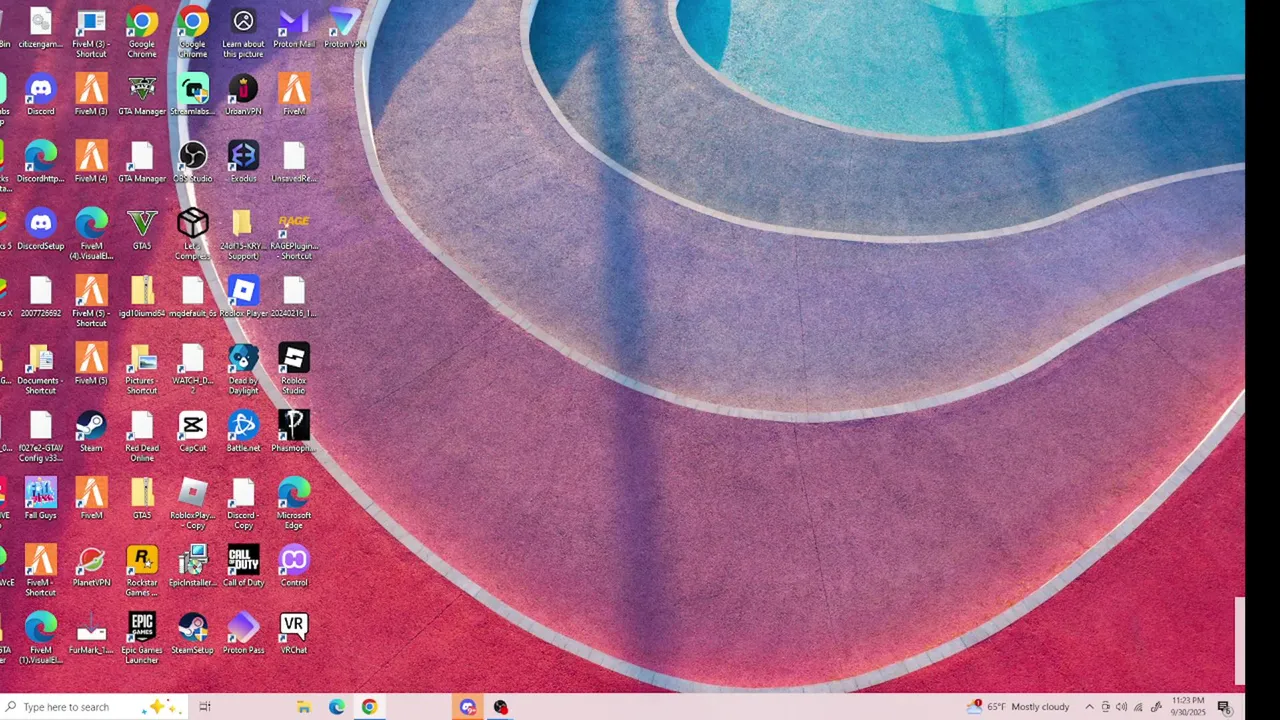
Task: Select the igd10iumd64 zip archive
Action: 142,297
